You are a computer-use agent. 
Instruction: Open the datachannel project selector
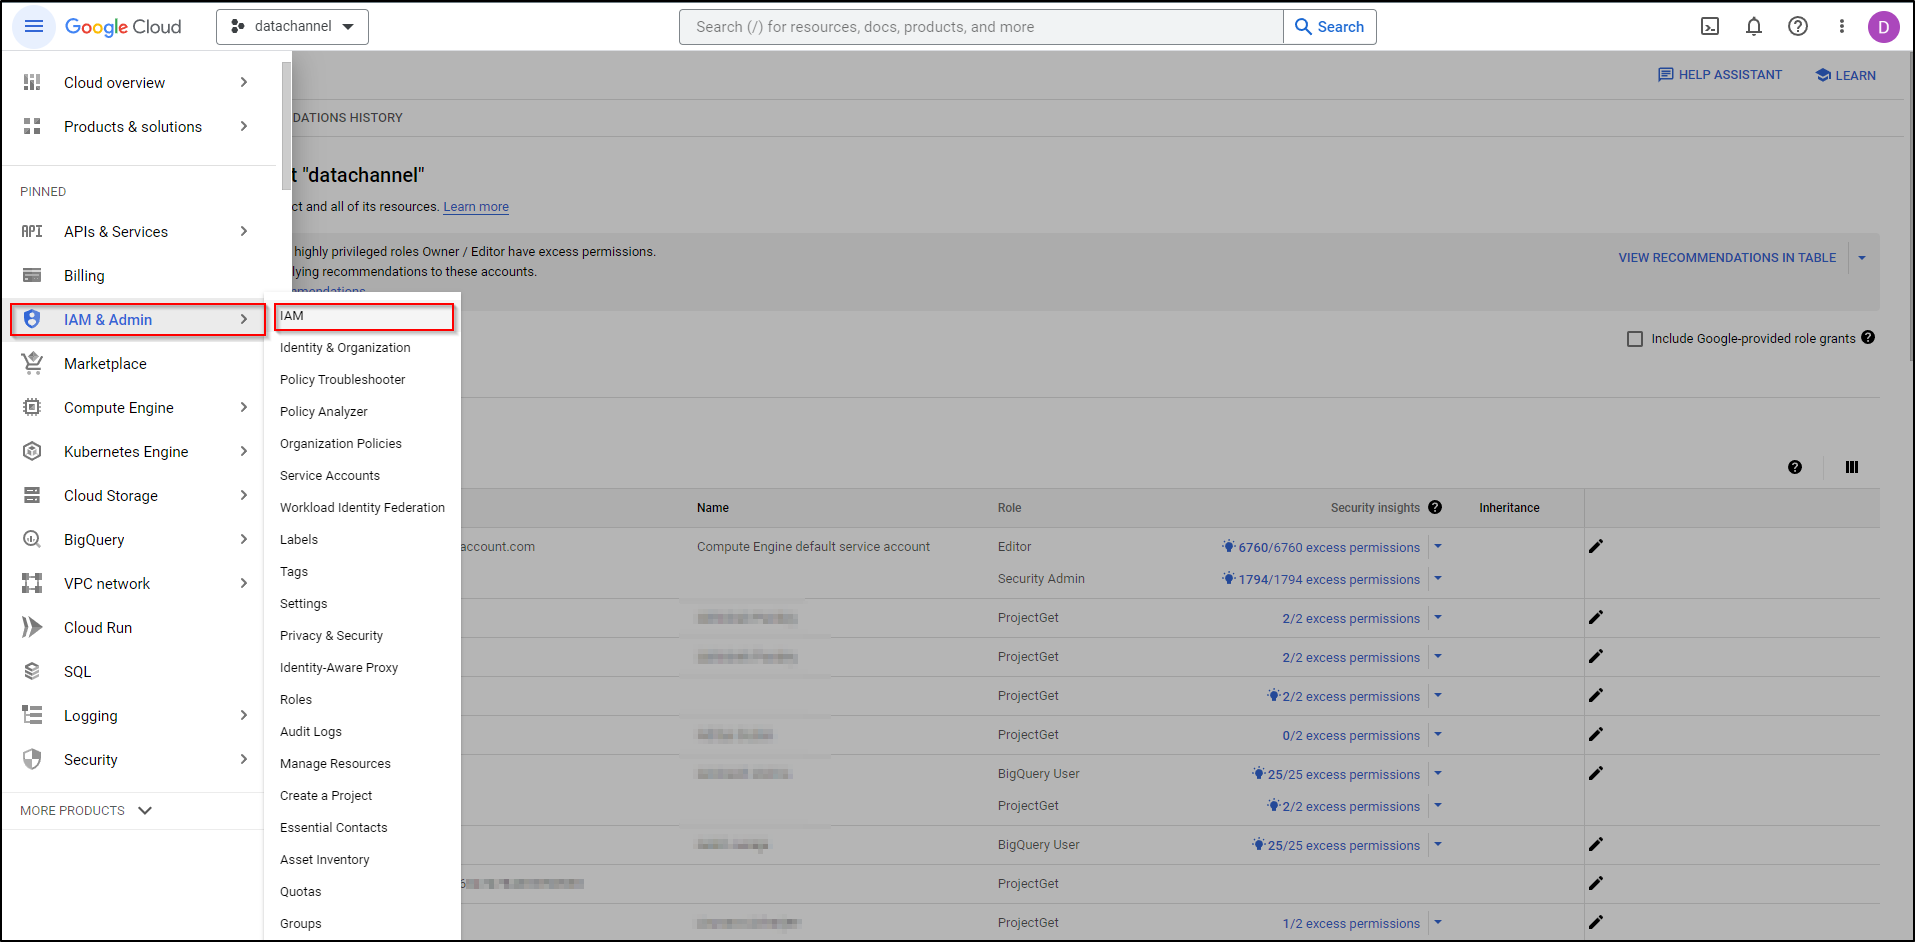point(292,27)
